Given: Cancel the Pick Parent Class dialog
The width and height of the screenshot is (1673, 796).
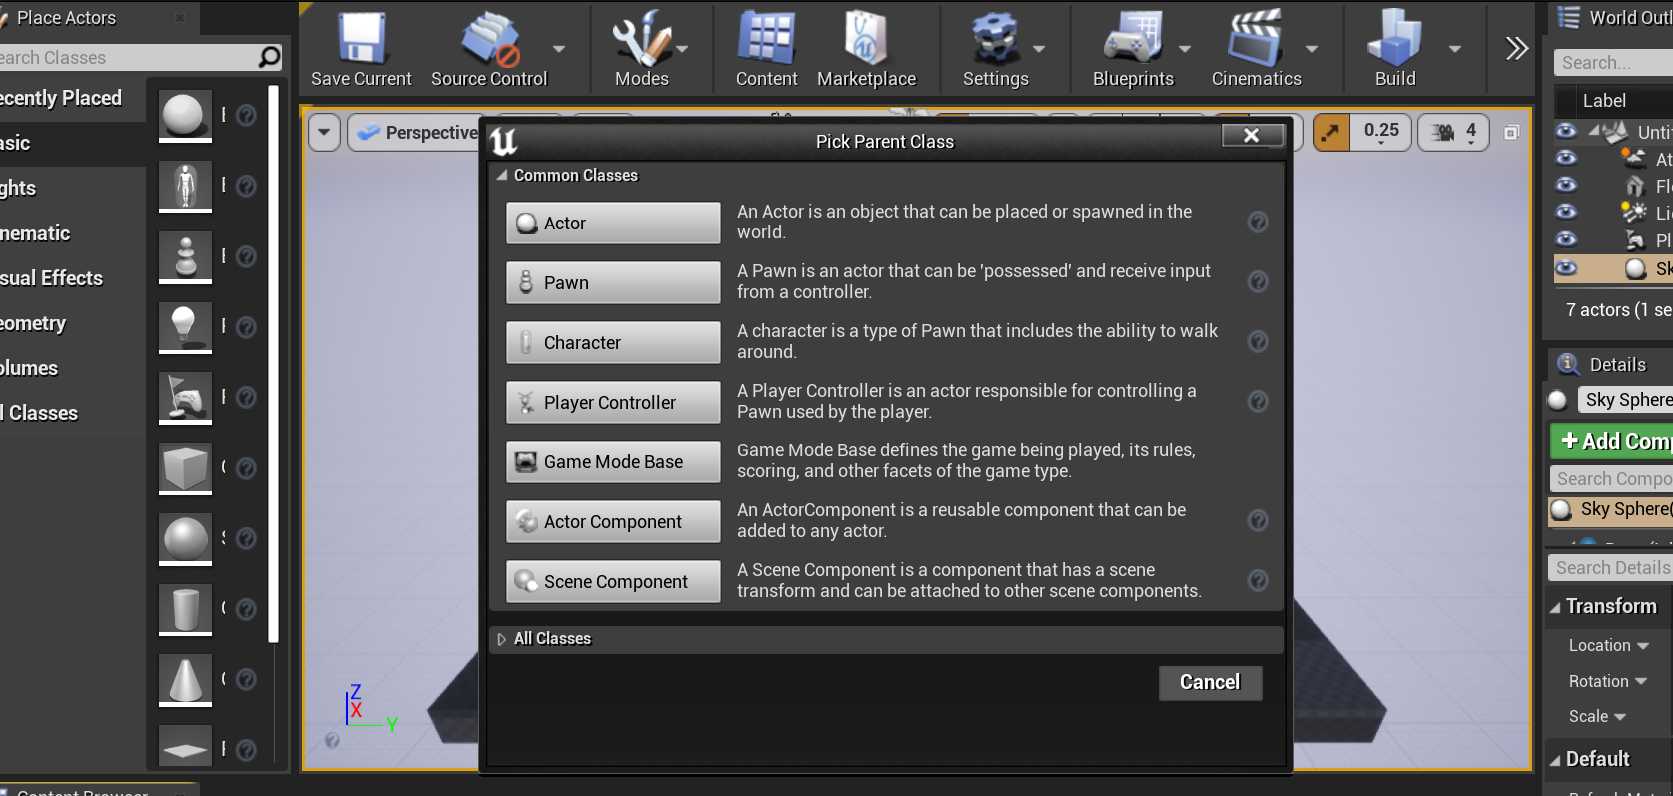Looking at the screenshot, I should [x=1210, y=682].
